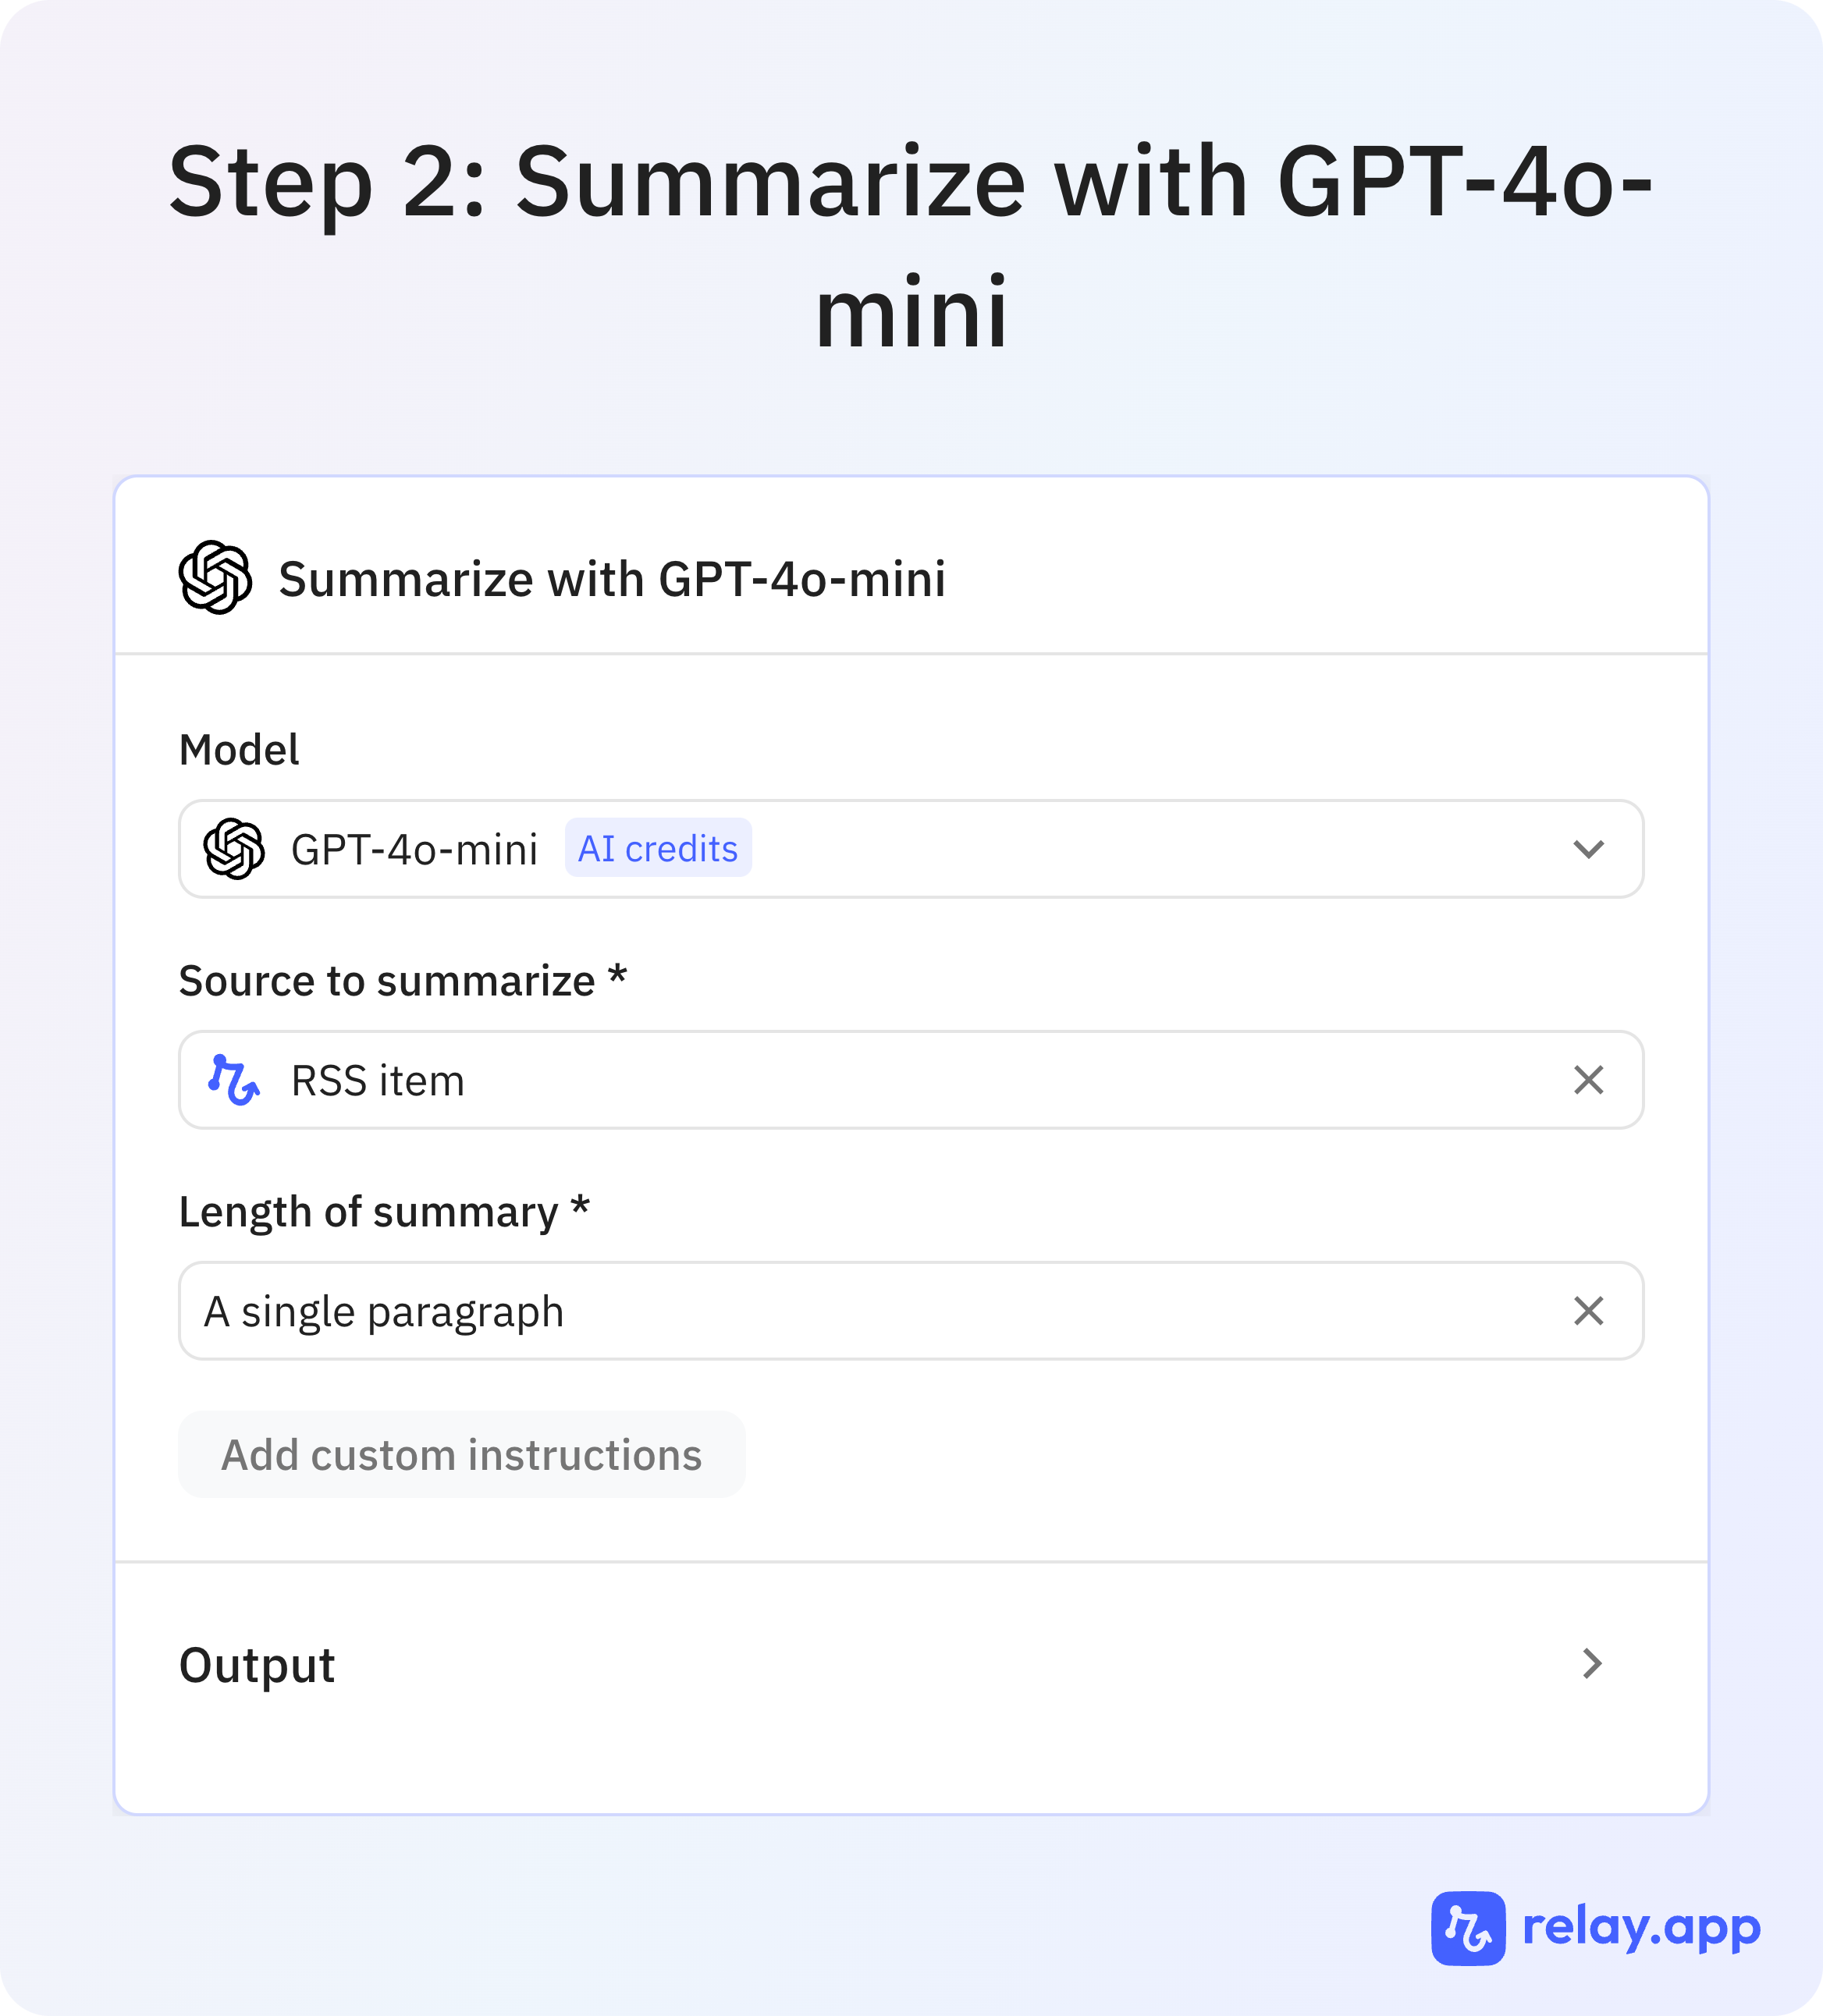Select the GPT-4o-mini model icon
1823x2016 pixels.
(x=232, y=848)
